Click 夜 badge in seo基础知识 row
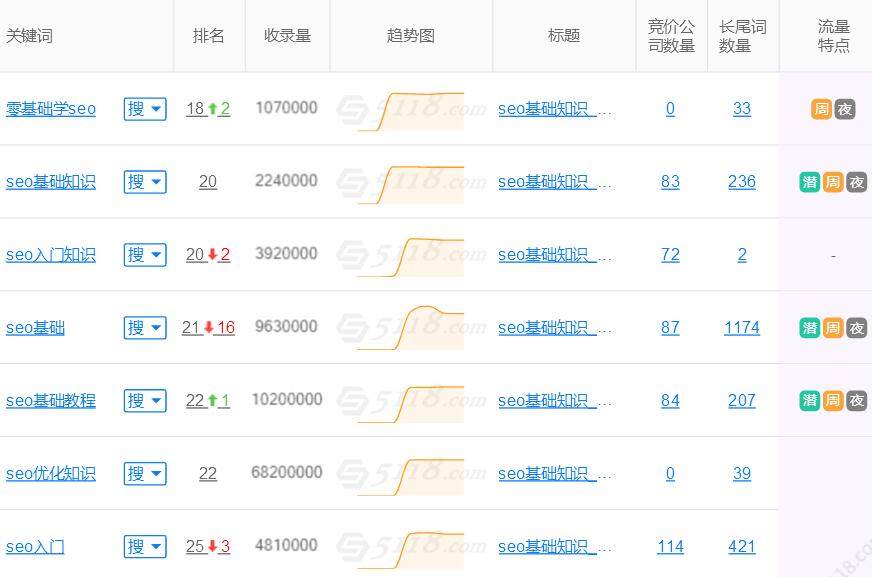The image size is (872, 577). pyautogui.click(x=856, y=182)
